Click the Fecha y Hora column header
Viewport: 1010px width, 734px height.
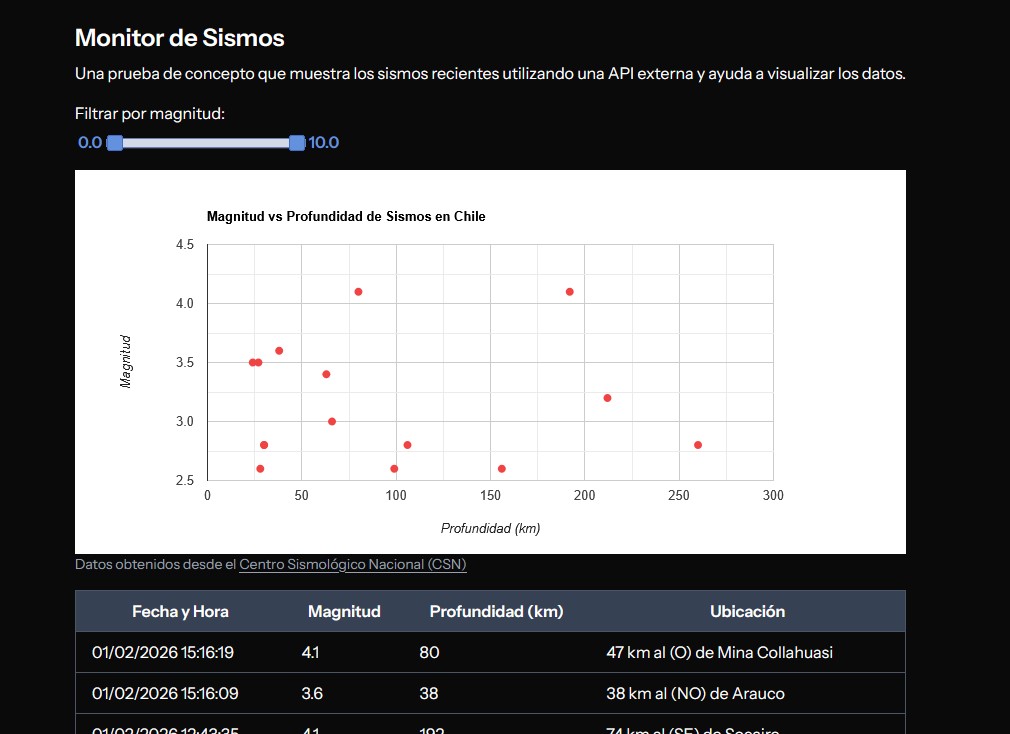click(x=180, y=611)
